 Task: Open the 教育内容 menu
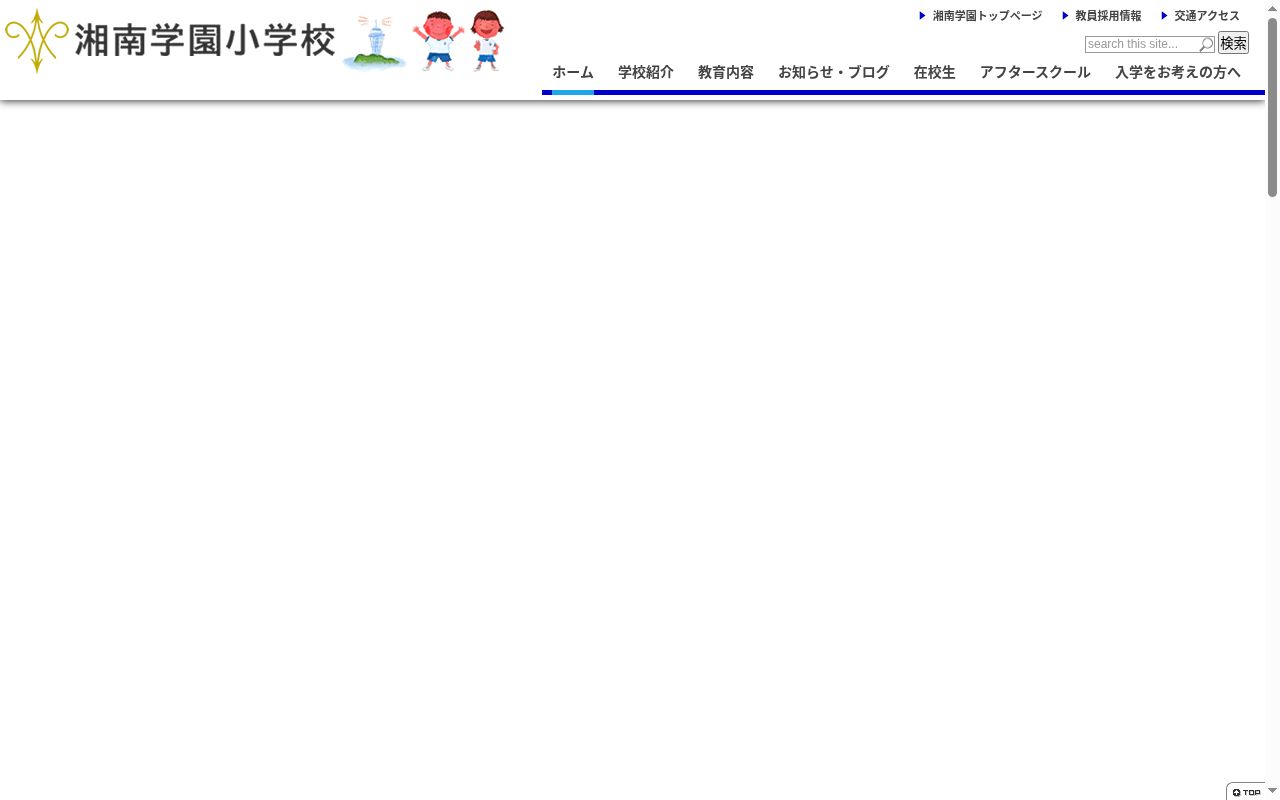pos(726,73)
